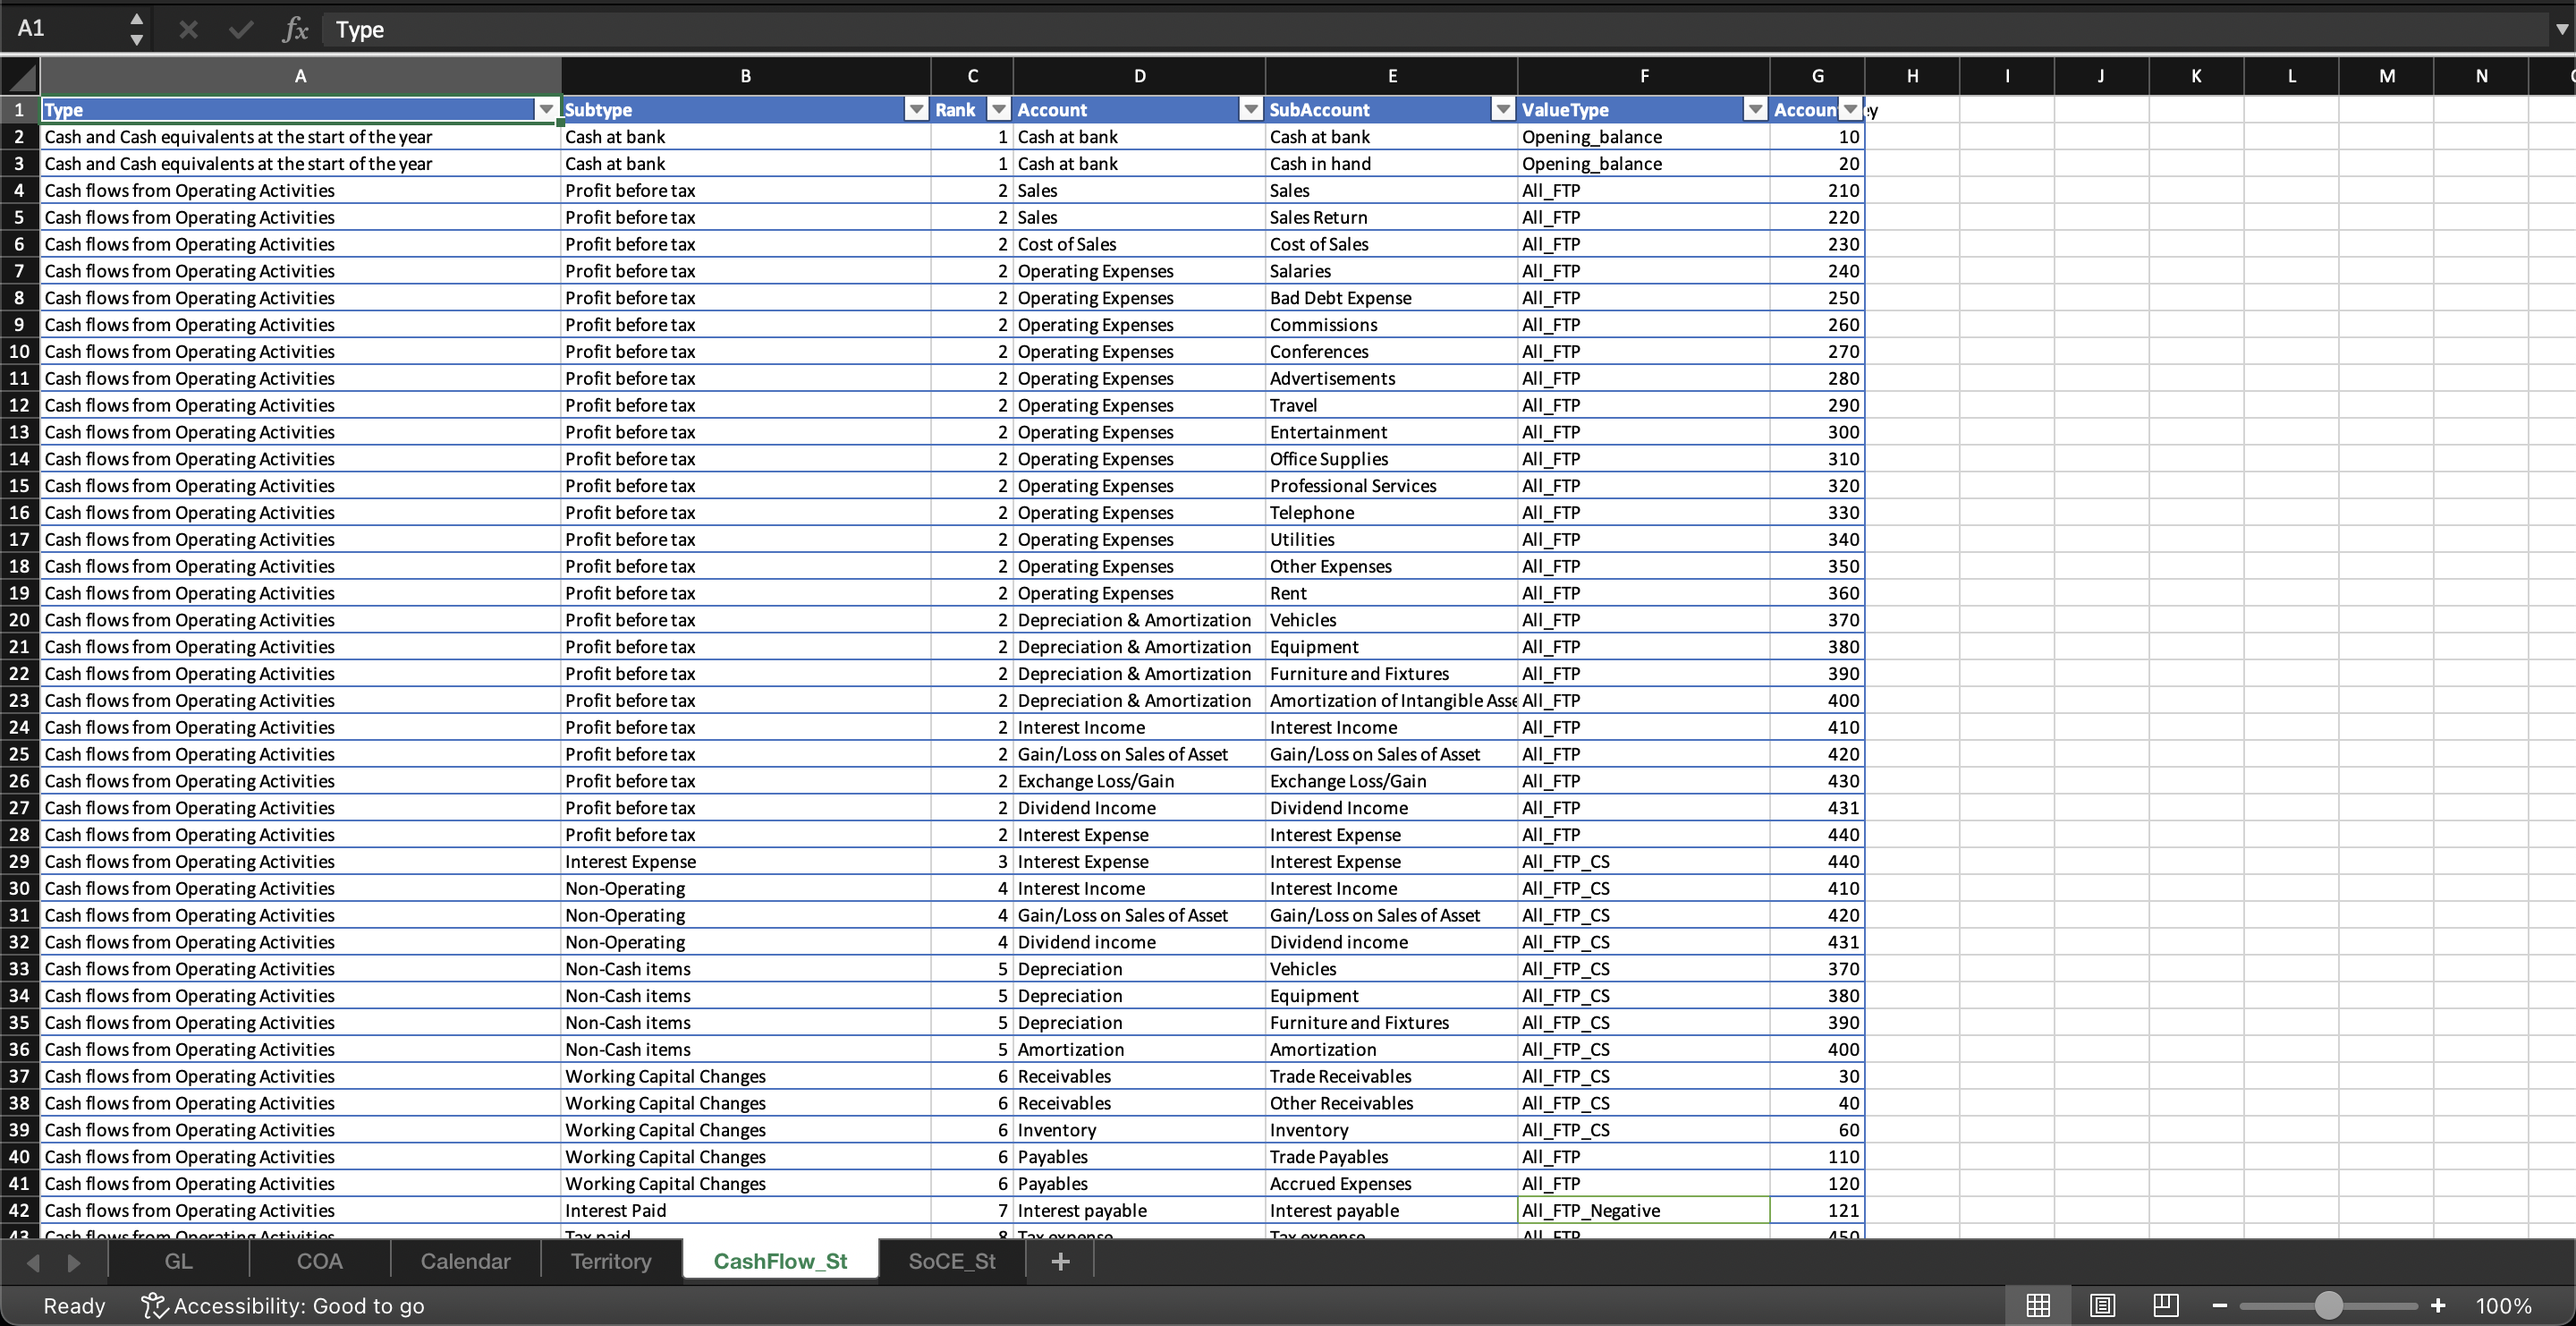Open the Type column filter dropdown
This screenshot has height=1326, width=2576.
coord(546,110)
